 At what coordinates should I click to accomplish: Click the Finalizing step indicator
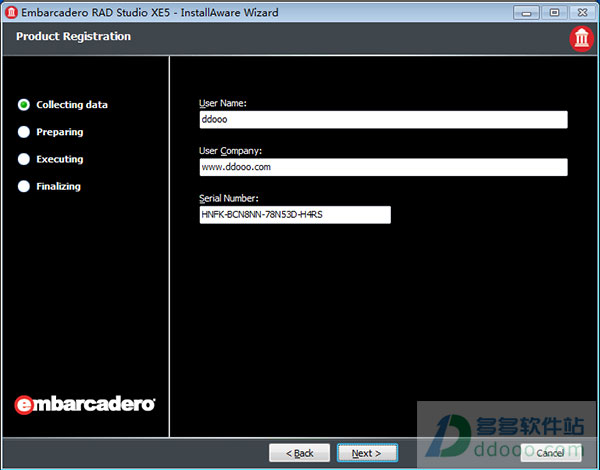24,186
